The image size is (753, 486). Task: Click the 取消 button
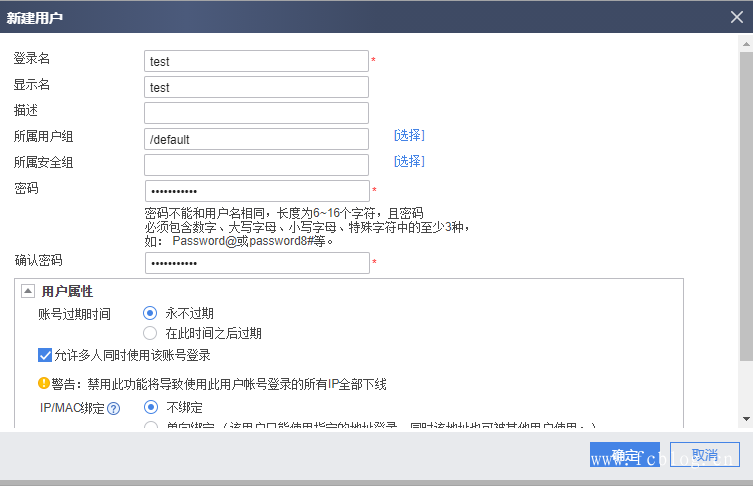pyautogui.click(x=704, y=455)
